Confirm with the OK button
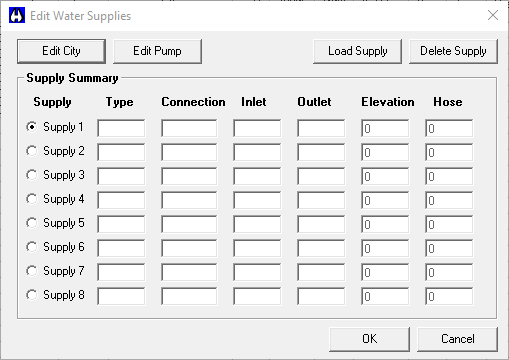This screenshot has width=509, height=360. coord(369,339)
